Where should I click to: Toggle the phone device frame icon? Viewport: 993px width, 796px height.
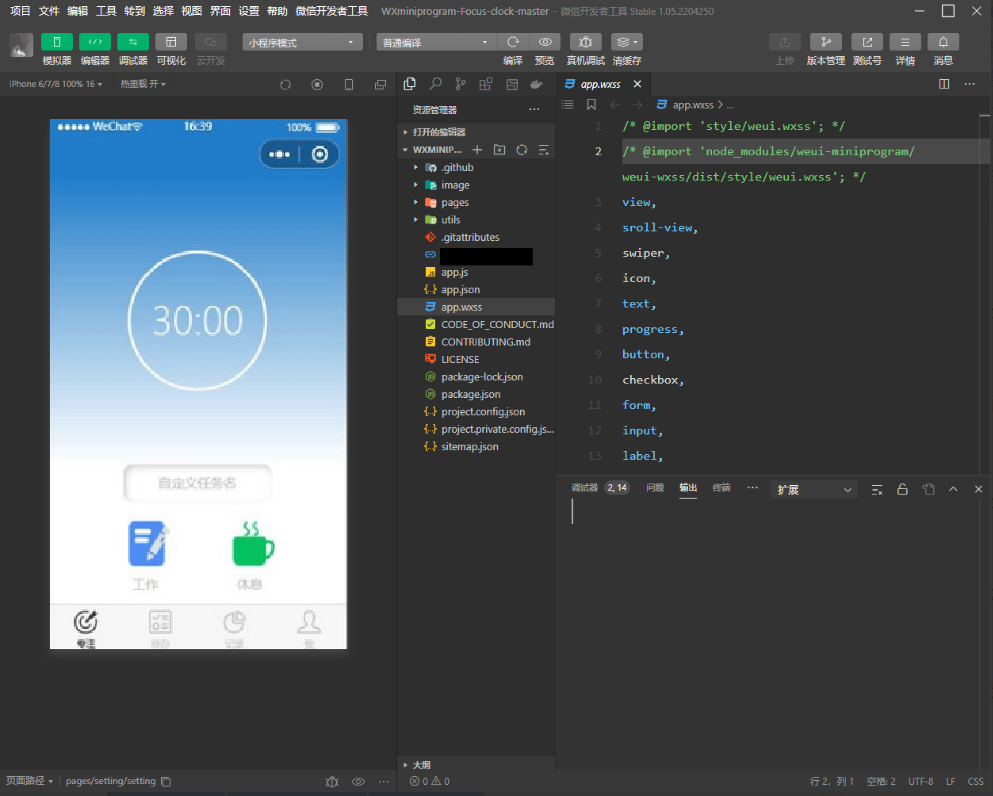tap(349, 84)
